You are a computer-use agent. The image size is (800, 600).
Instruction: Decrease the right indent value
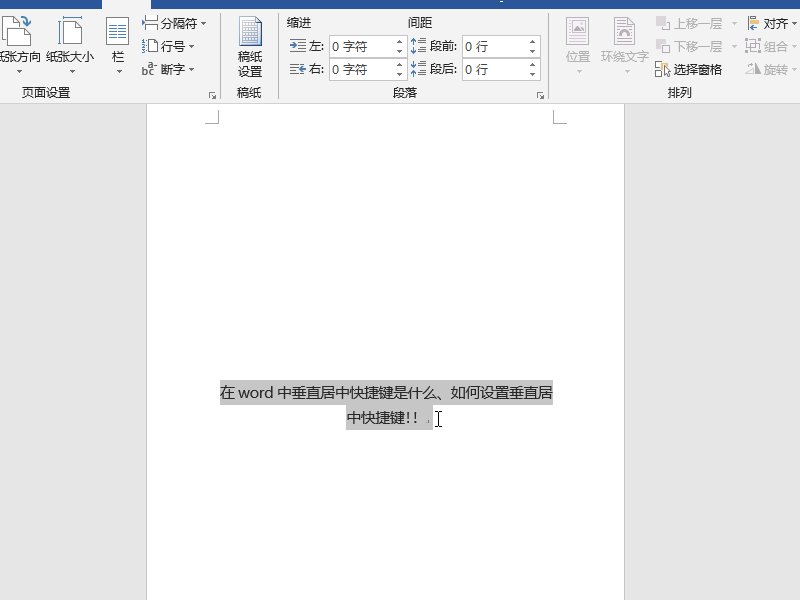pos(399,74)
